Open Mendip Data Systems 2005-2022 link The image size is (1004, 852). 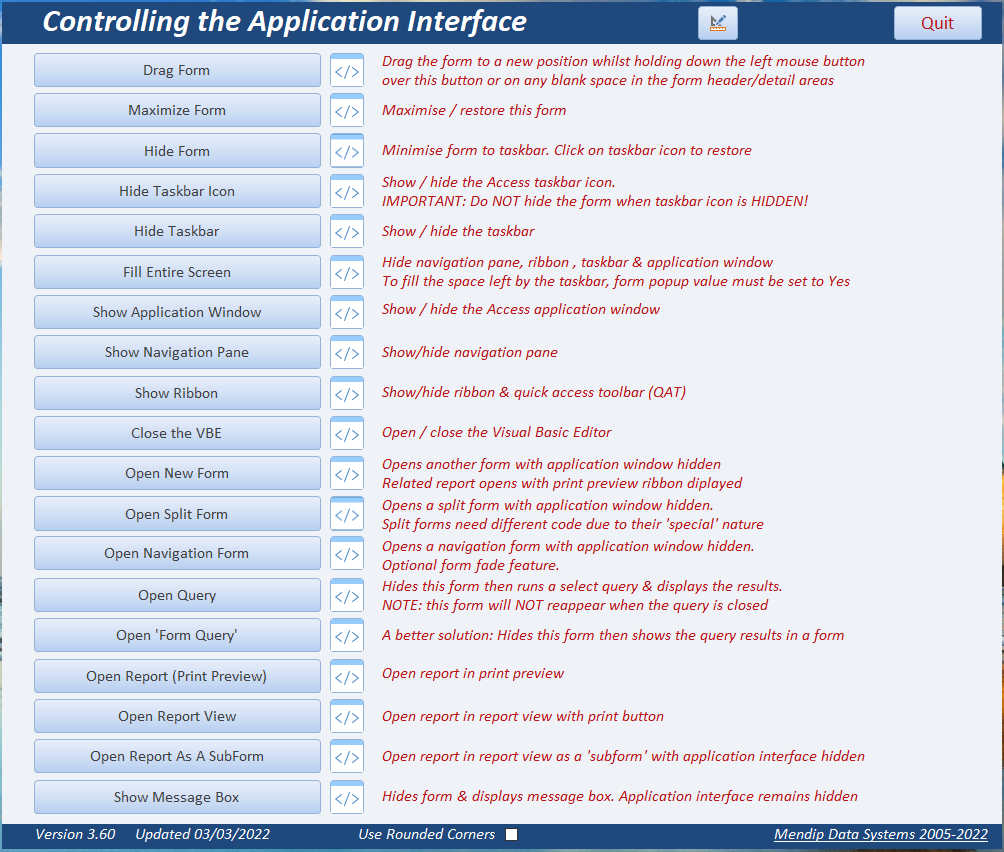click(880, 834)
